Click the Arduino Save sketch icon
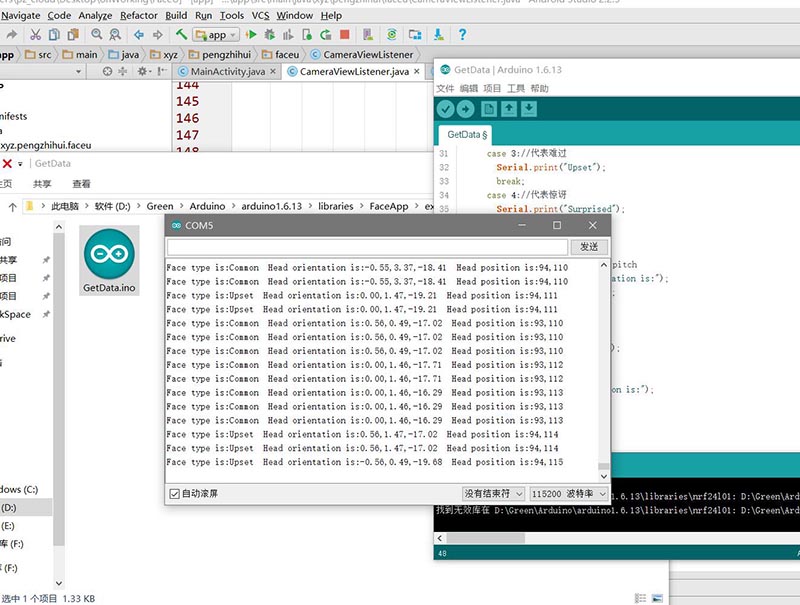Image resolution: width=800 pixels, height=605 pixels. pos(529,109)
